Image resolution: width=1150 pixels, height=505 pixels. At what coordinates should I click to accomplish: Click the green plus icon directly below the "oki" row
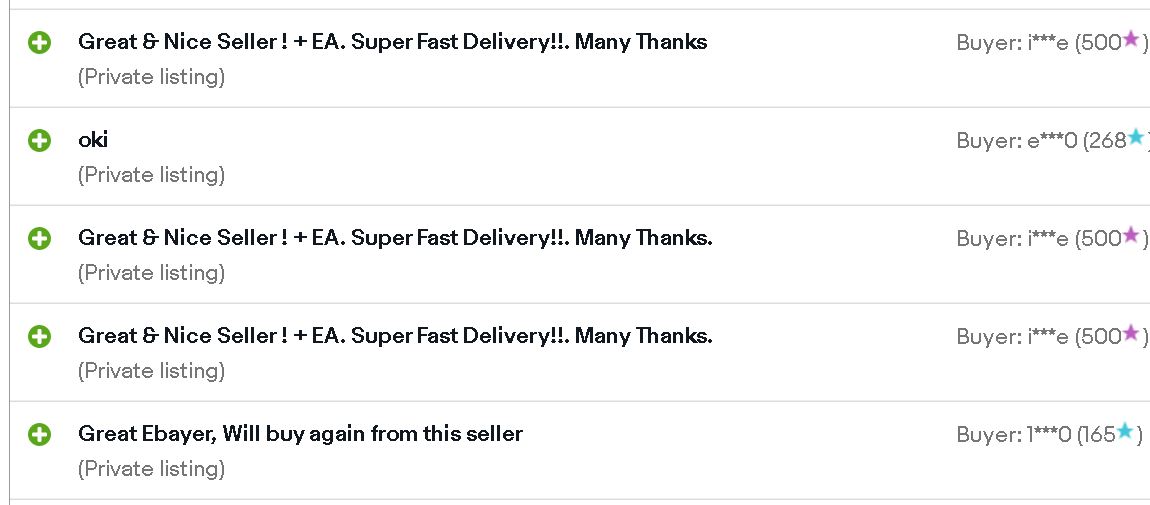pyautogui.click(x=40, y=238)
